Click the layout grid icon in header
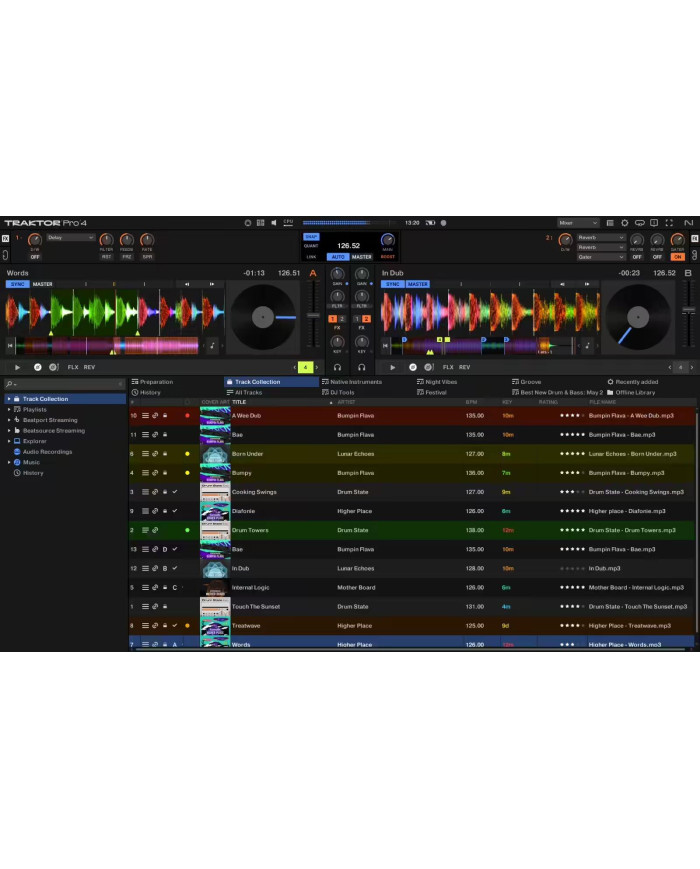Viewport: 700px width, 869px height. (260, 223)
